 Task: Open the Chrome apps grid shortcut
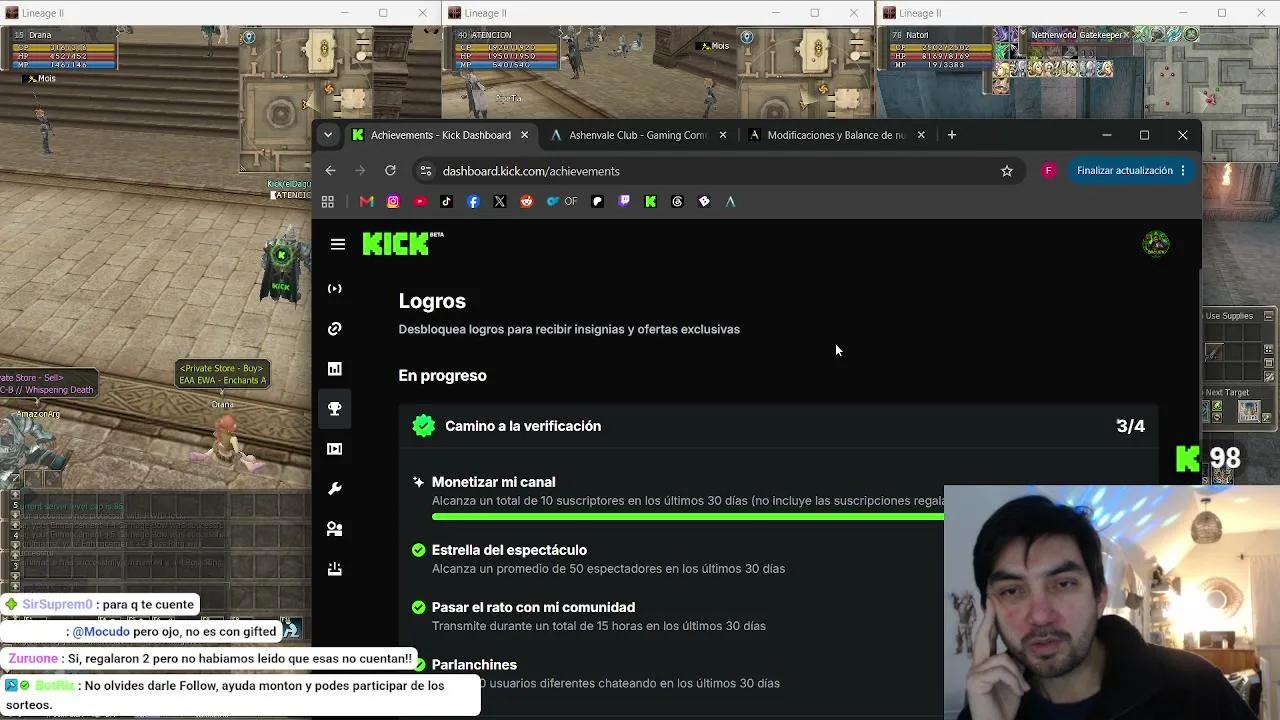tap(327, 201)
